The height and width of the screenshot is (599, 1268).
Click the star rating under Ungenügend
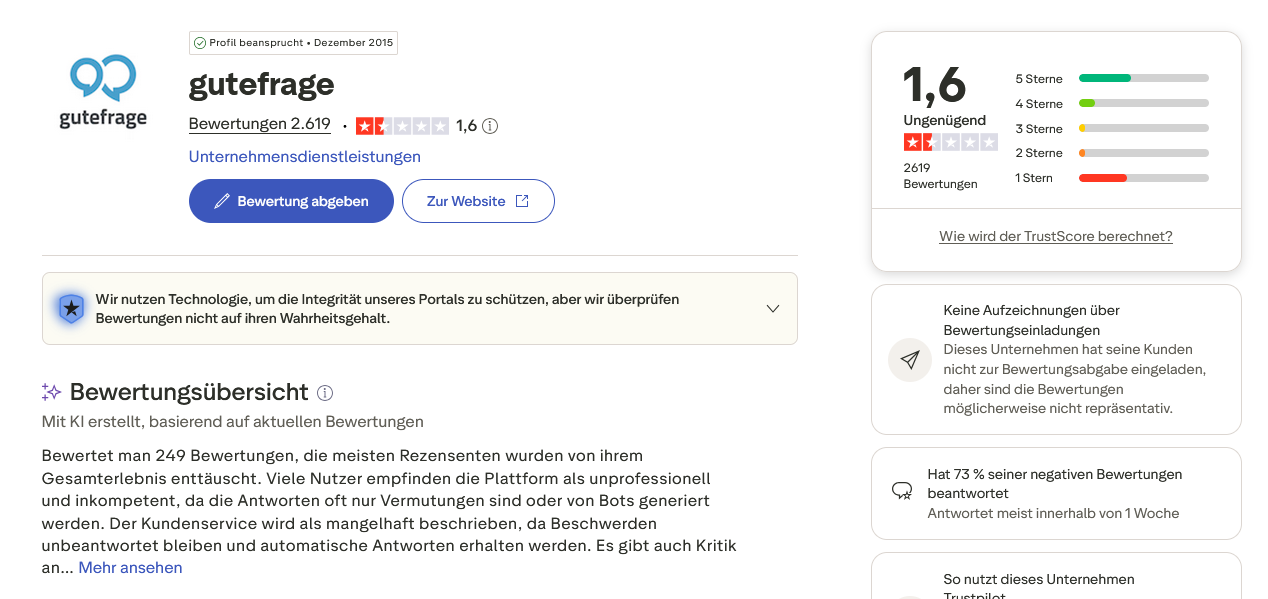pyautogui.click(x=950, y=142)
